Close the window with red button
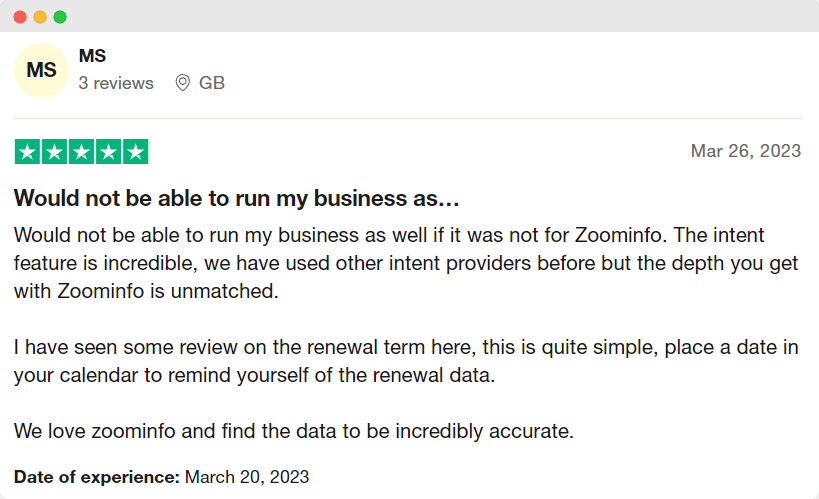 20,17
